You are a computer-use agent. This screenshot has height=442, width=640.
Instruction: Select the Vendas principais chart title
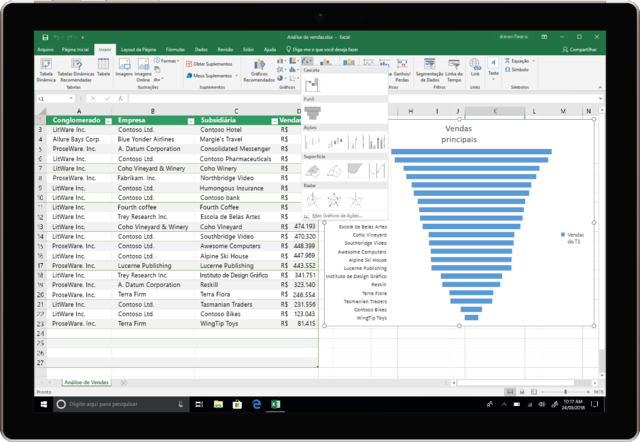pyautogui.click(x=459, y=134)
